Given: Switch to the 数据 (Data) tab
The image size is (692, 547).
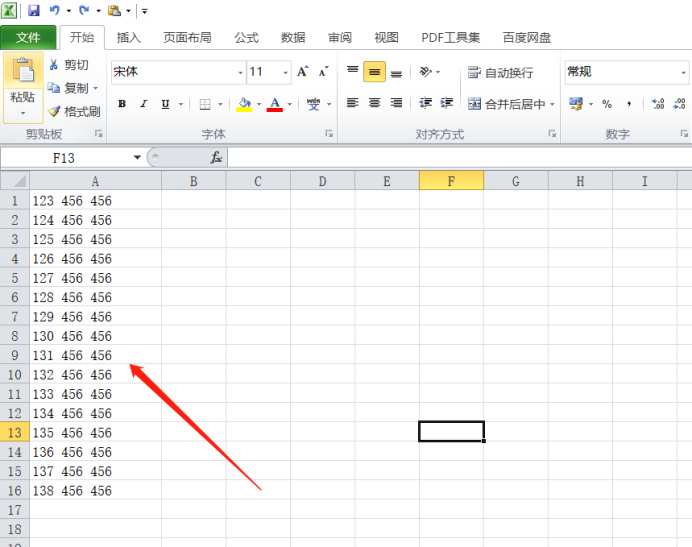Looking at the screenshot, I should click(293, 38).
